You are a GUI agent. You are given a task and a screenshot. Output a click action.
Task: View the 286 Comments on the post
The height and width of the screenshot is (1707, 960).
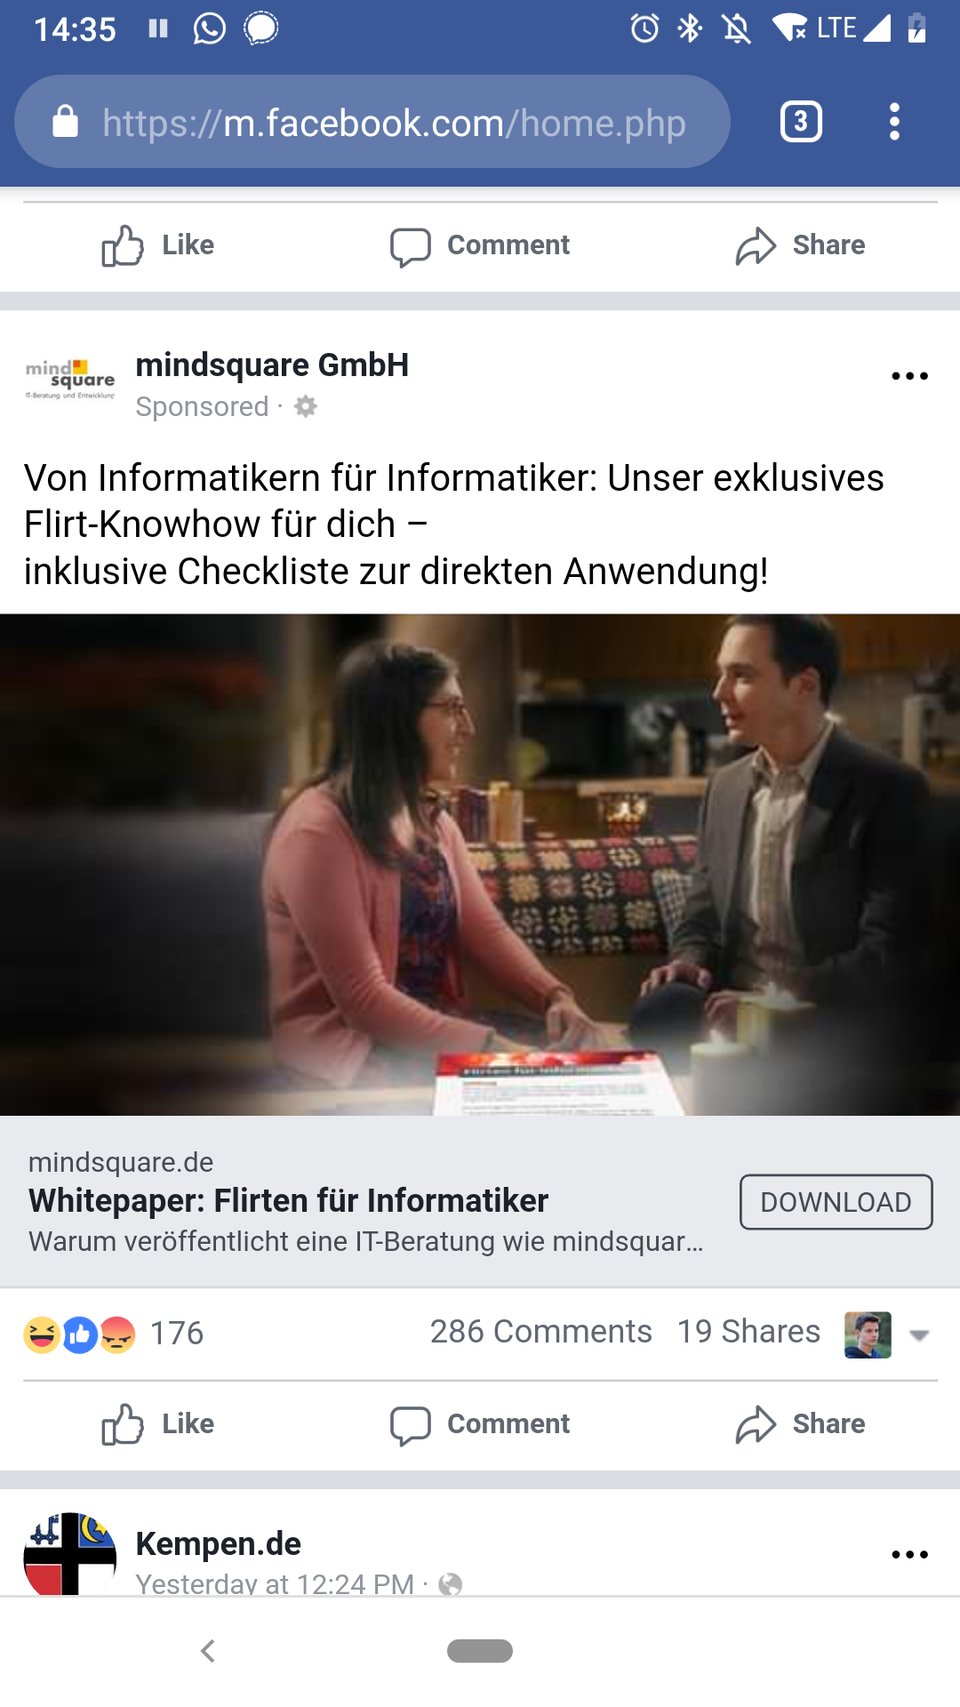point(541,1332)
